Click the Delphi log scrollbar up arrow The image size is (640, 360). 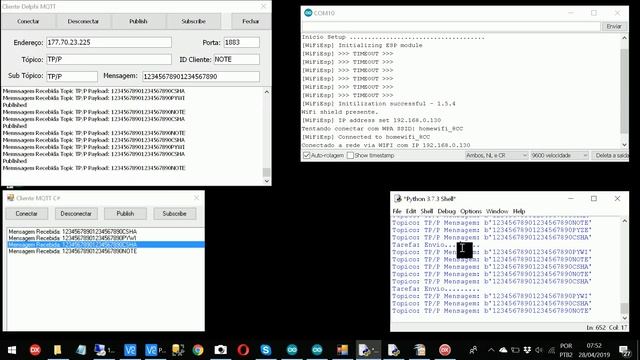tap(267, 92)
